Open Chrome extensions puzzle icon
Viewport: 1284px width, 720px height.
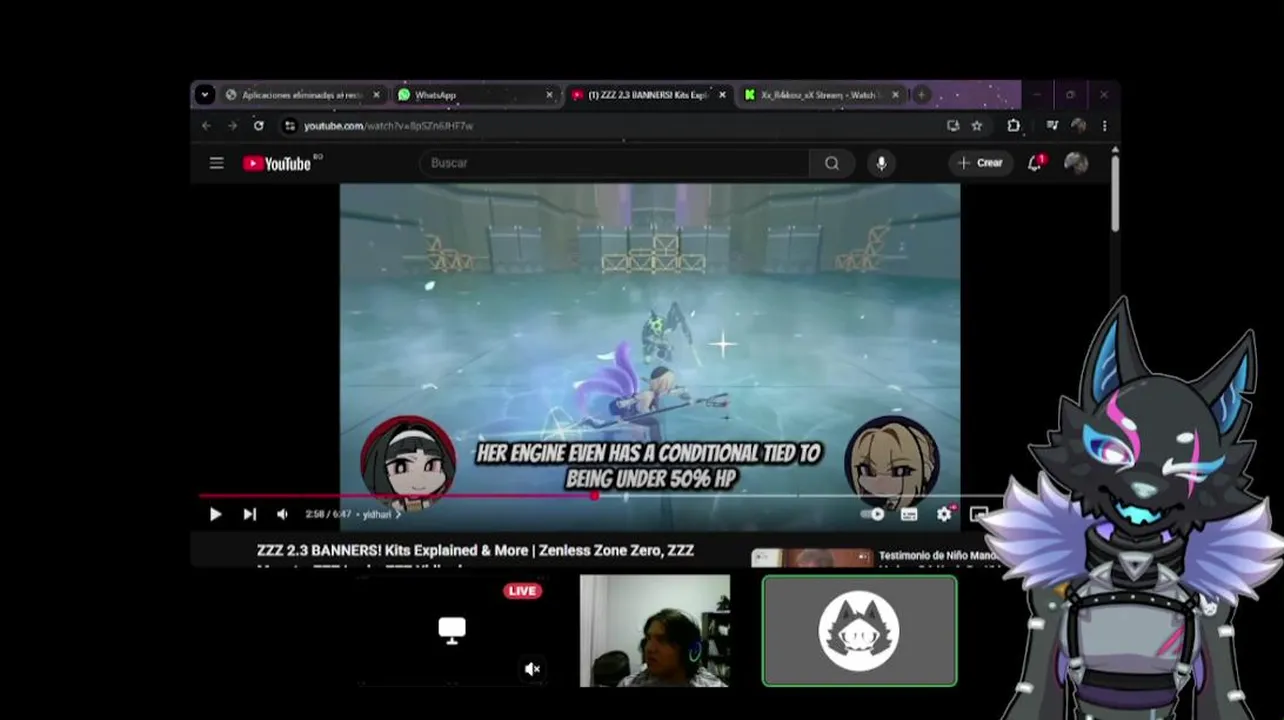[1014, 126]
